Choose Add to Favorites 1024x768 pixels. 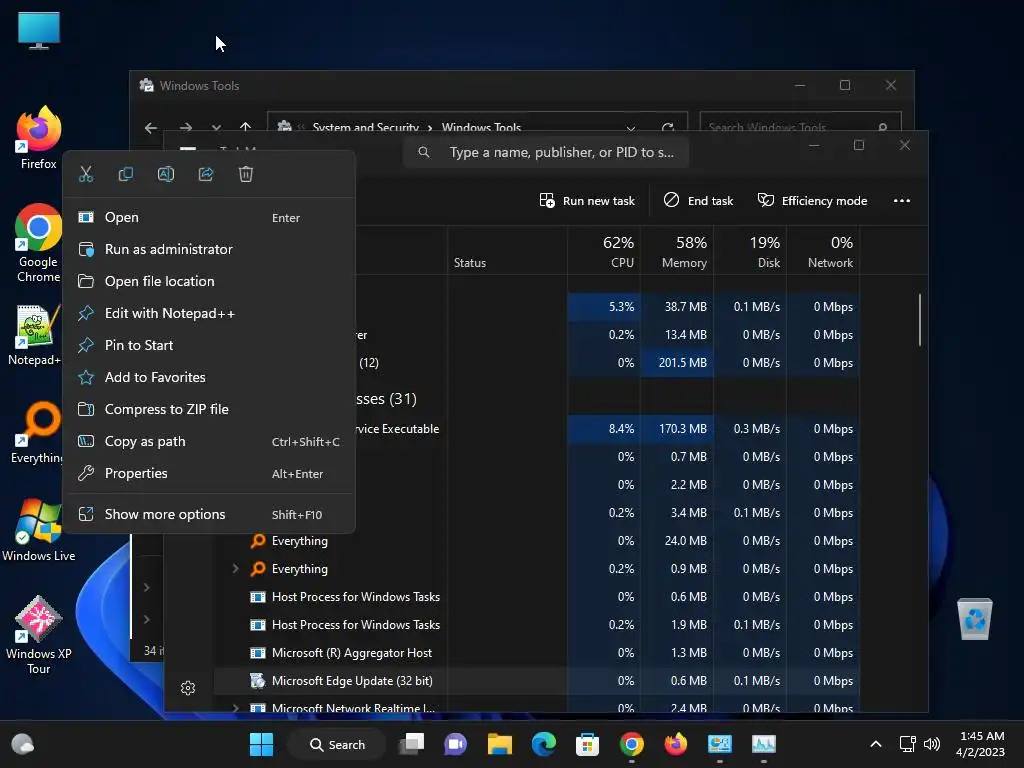[x=209, y=377]
